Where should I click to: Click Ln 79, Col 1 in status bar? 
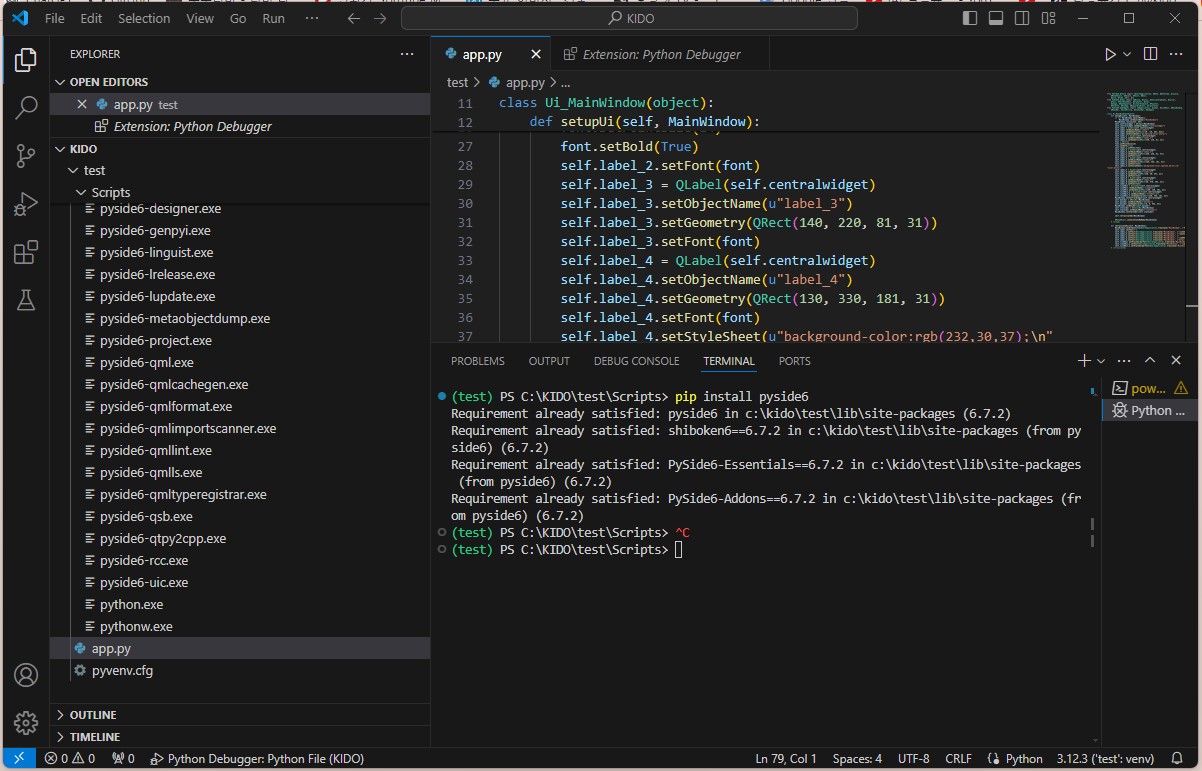(x=786, y=759)
